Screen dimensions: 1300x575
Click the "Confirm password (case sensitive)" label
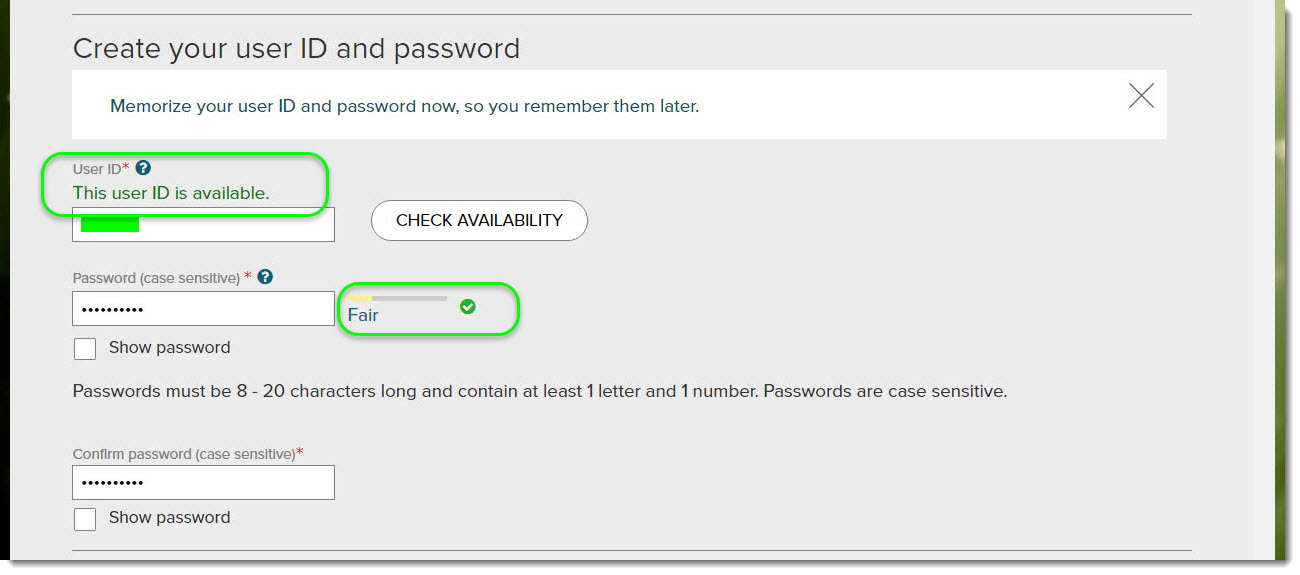[184, 454]
